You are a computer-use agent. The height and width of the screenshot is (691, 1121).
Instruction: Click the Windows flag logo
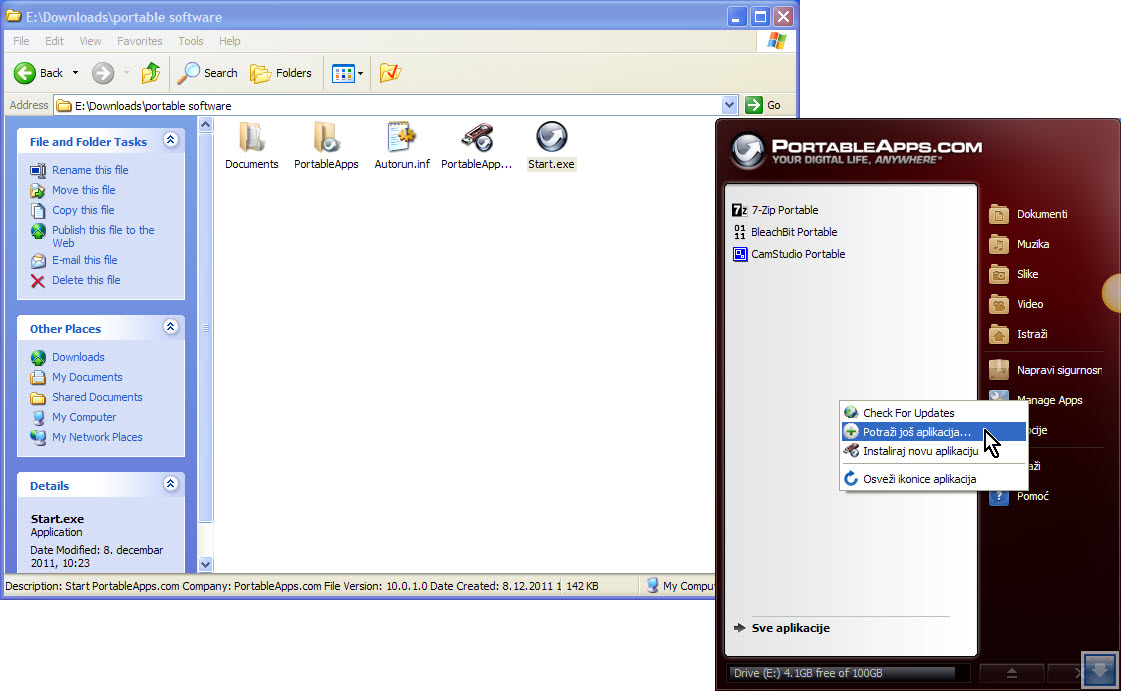tap(776, 41)
